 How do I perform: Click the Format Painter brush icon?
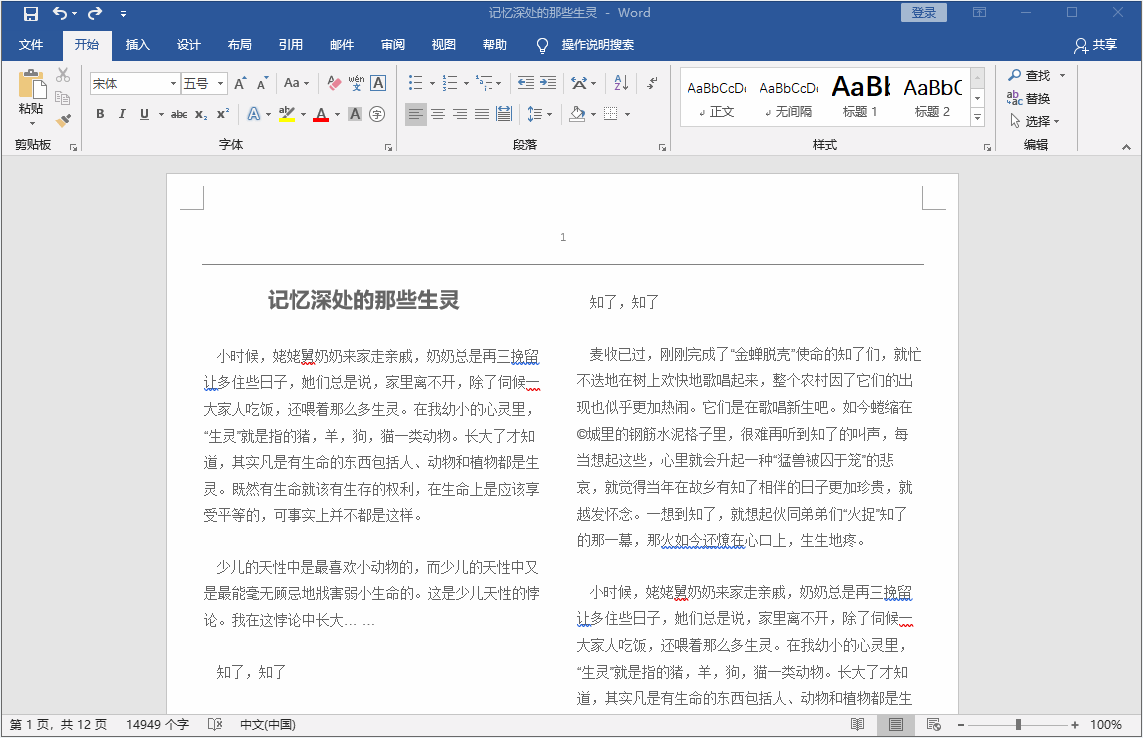coord(63,120)
